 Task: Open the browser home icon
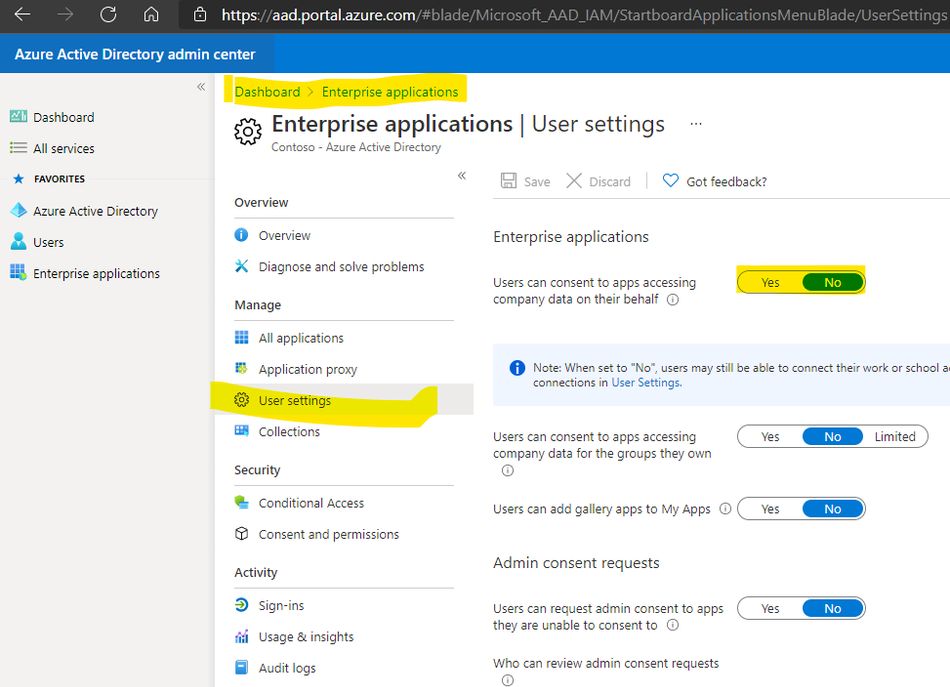tap(151, 14)
